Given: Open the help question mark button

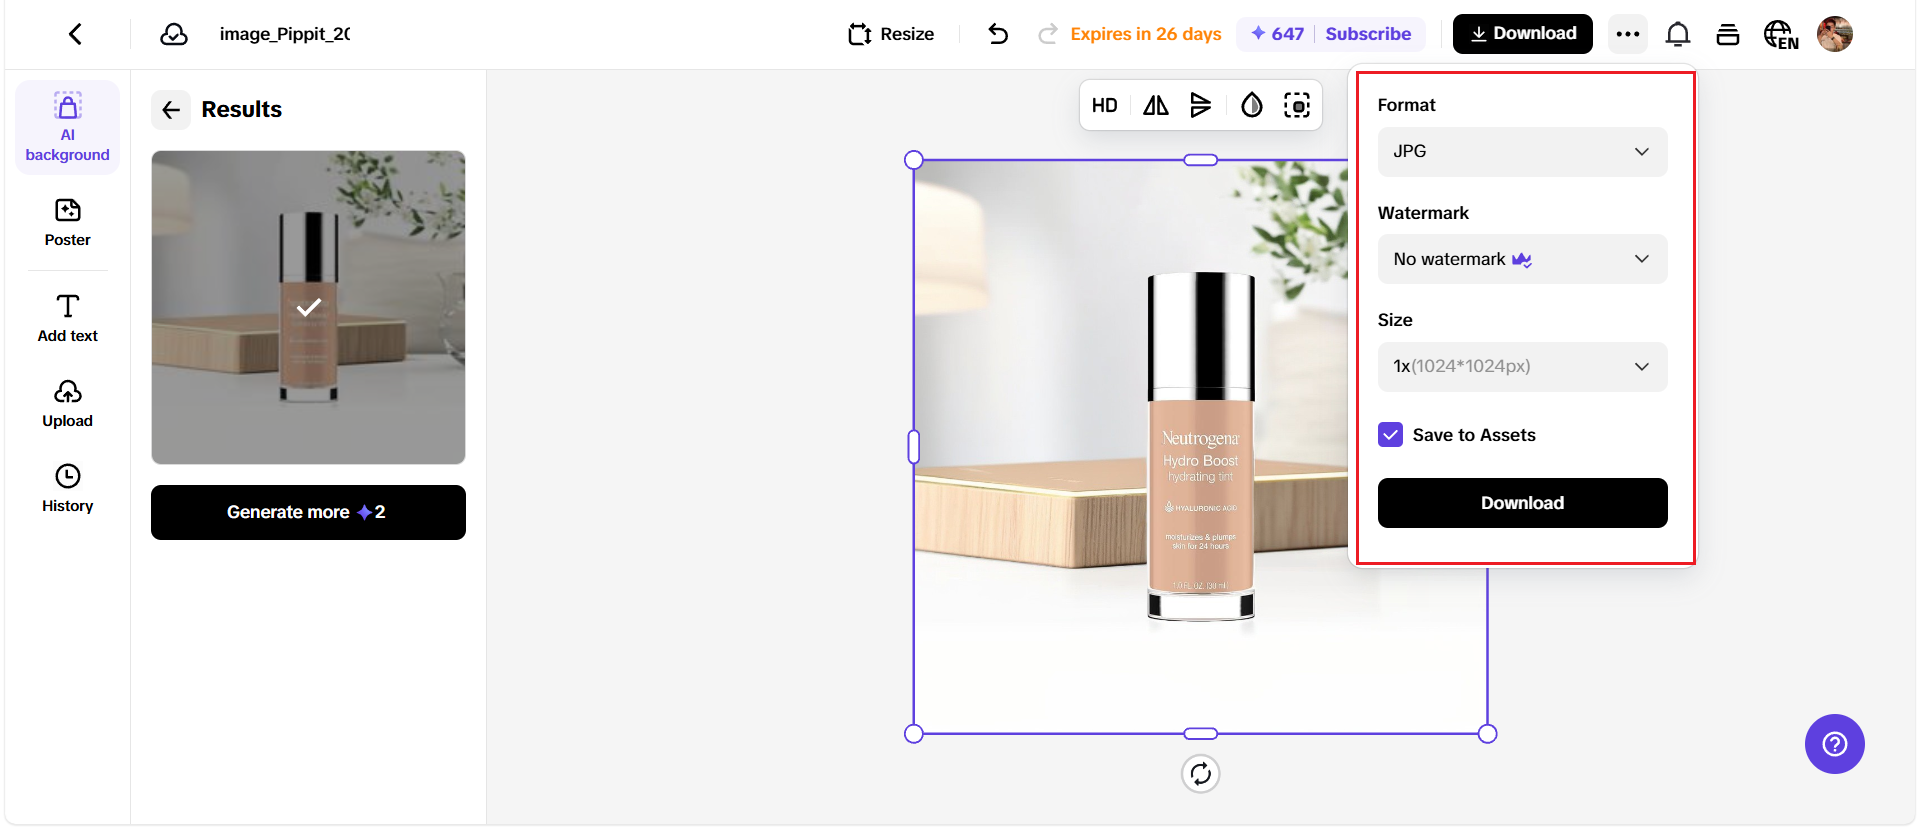Looking at the screenshot, I should (1834, 744).
